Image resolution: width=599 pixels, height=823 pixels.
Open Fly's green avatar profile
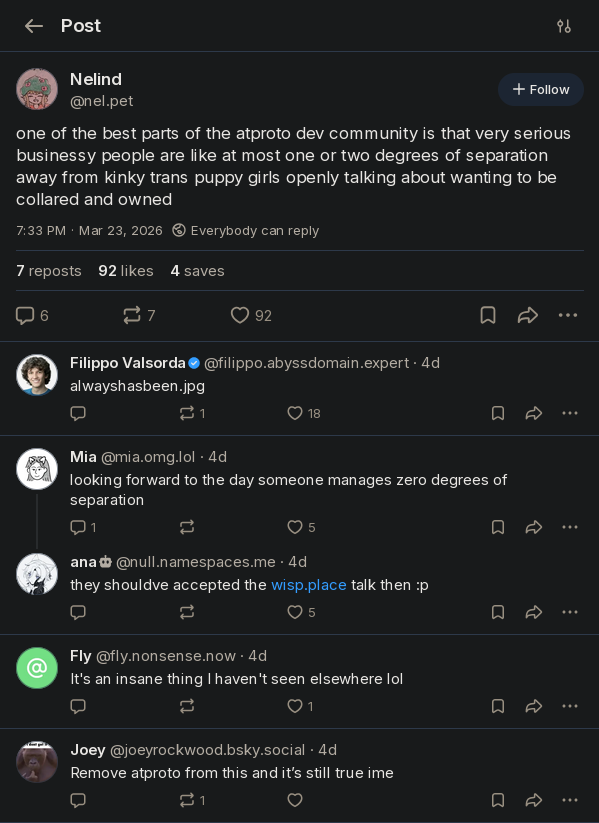tap(37, 668)
